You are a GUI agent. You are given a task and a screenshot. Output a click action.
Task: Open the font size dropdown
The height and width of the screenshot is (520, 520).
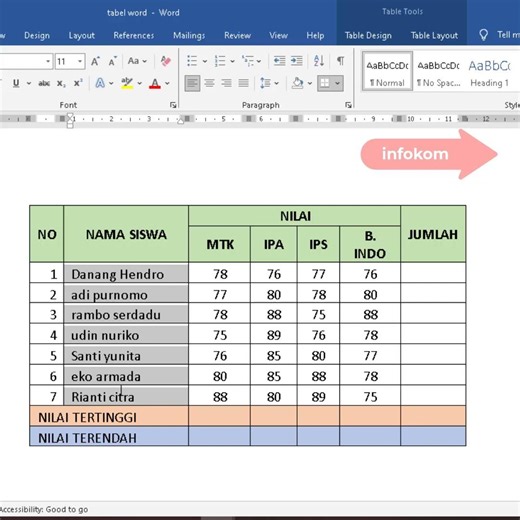click(x=80, y=61)
